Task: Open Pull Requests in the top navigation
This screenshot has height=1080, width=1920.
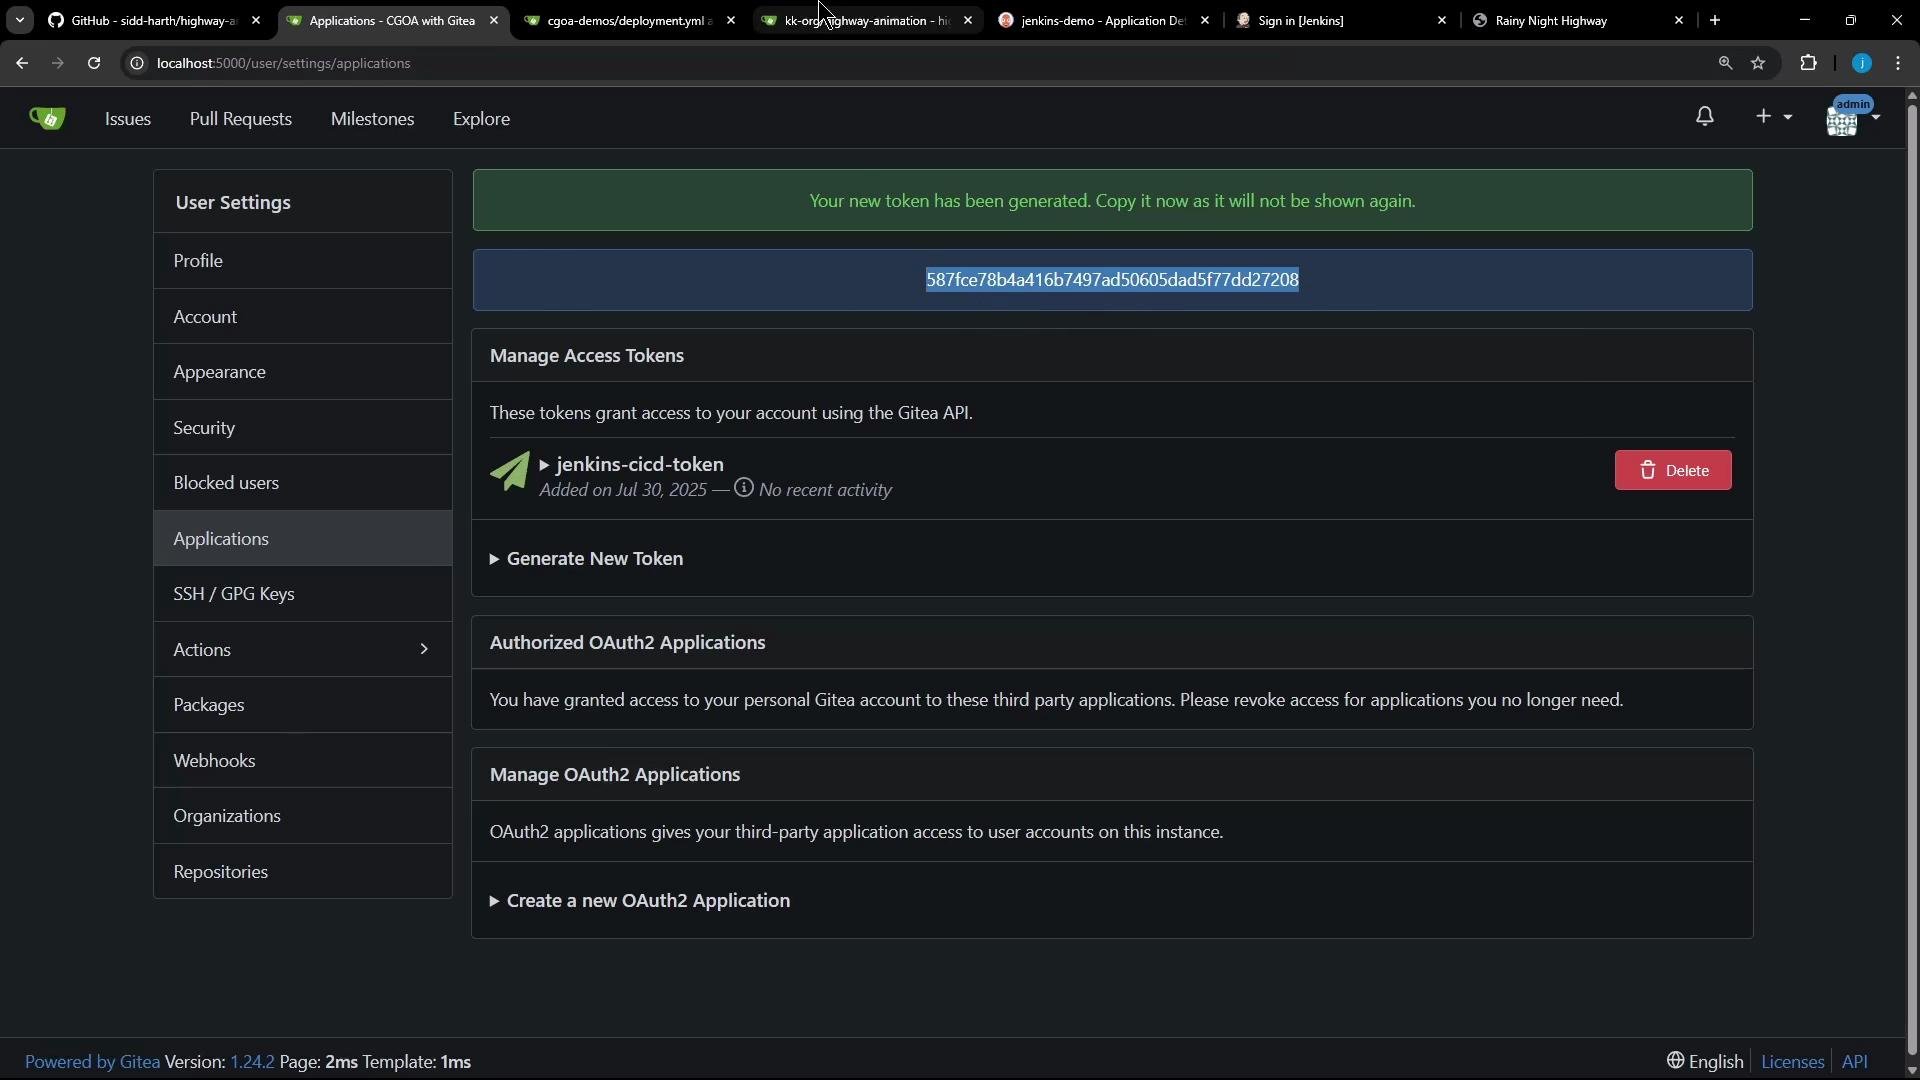Action: pyautogui.click(x=240, y=118)
